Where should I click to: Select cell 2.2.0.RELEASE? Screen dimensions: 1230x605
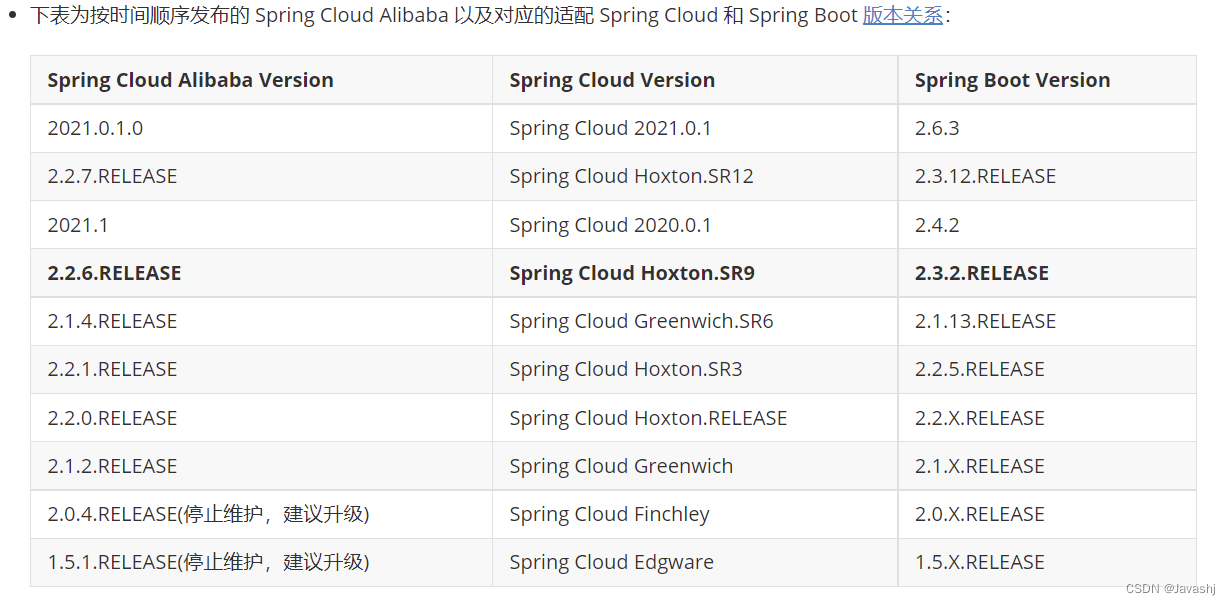coord(261,418)
